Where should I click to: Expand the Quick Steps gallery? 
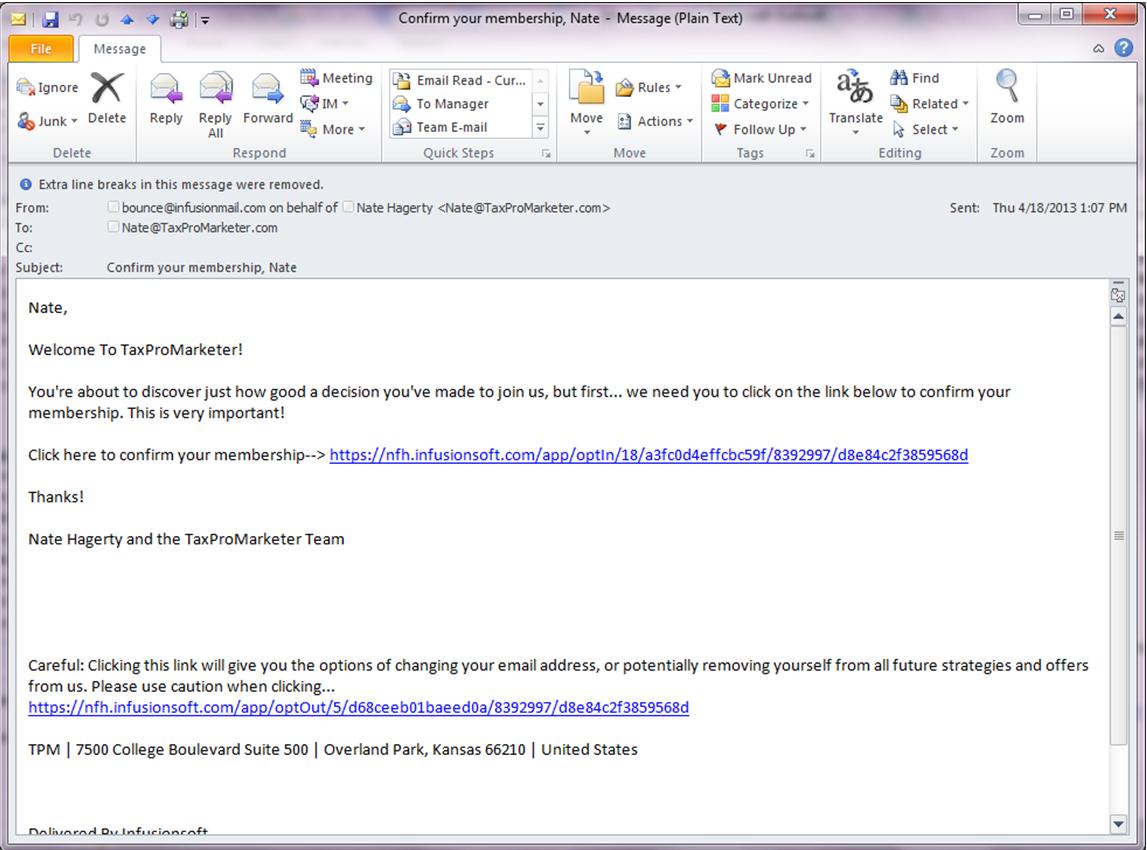(x=541, y=127)
